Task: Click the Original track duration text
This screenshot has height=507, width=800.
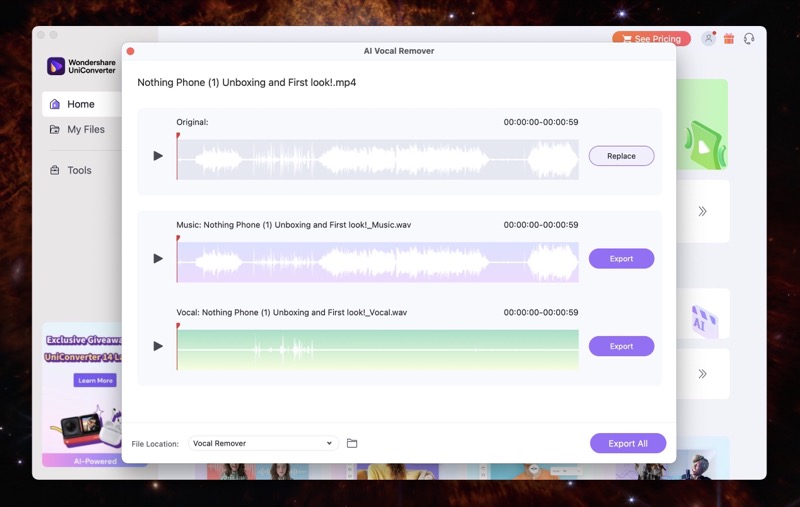Action: (541, 122)
